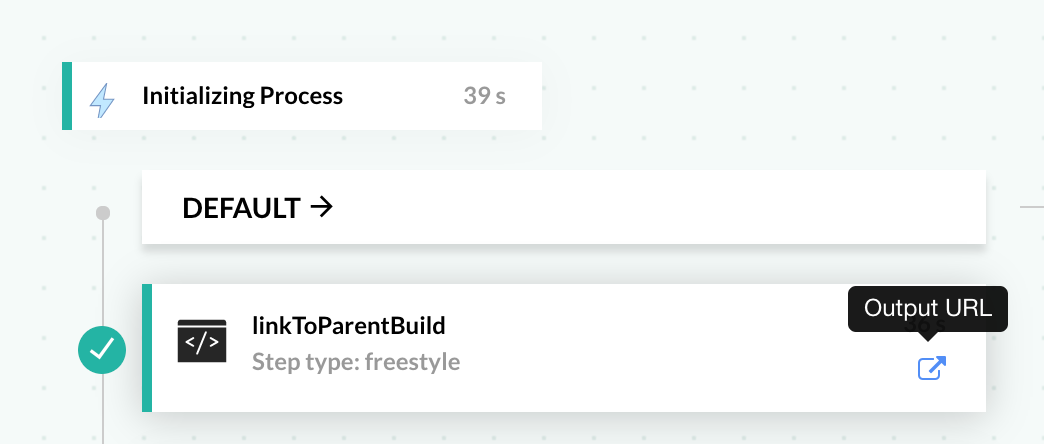Image resolution: width=1044 pixels, height=444 pixels.
Task: Click the arrow next to DEFAULT
Action: coord(321,207)
